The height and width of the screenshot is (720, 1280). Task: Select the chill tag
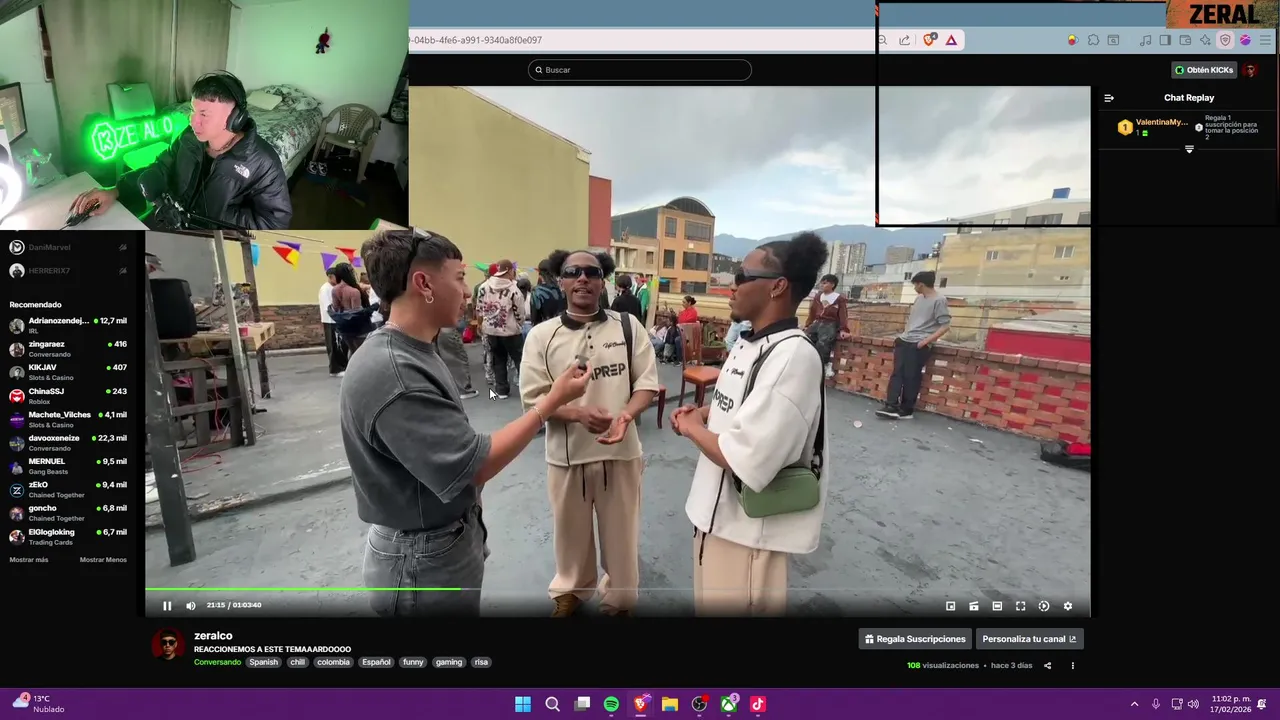(x=297, y=662)
